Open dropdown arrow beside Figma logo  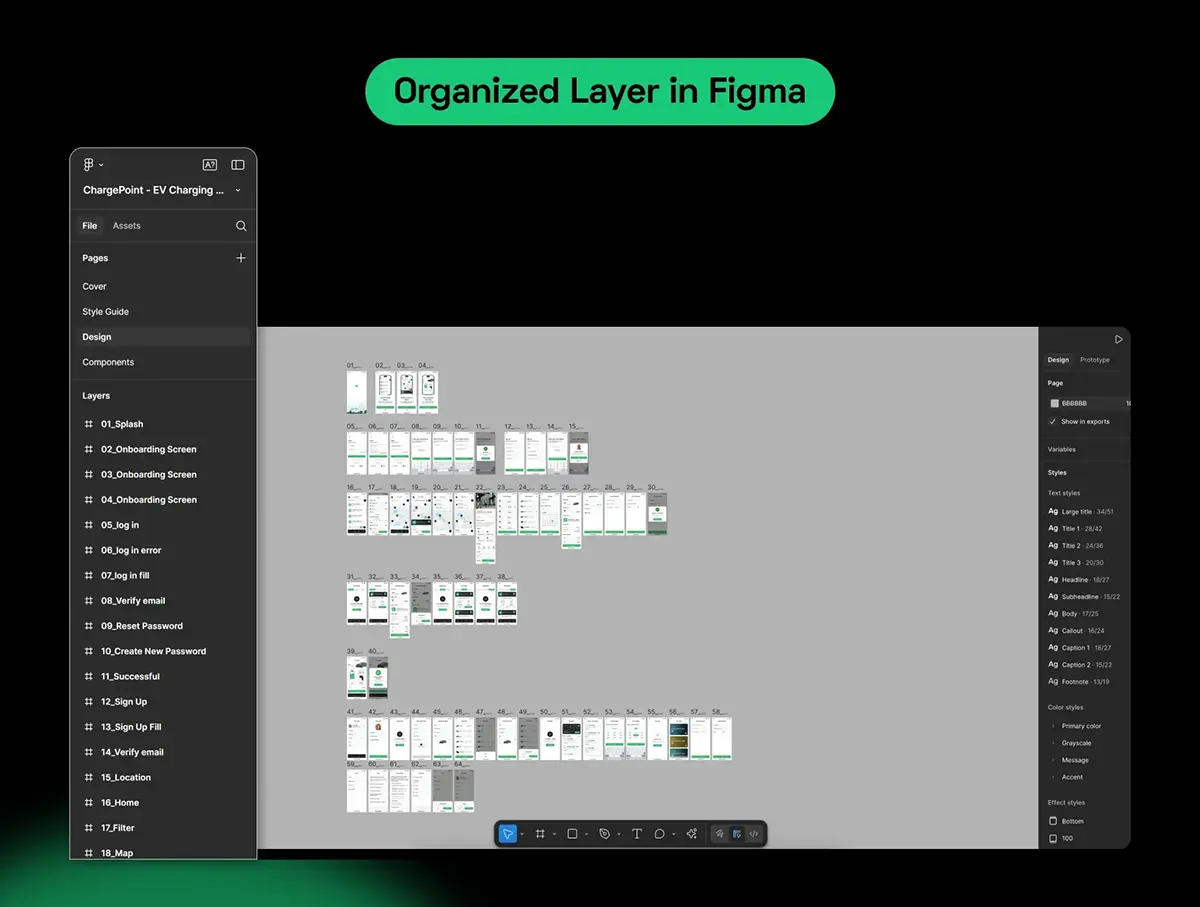point(101,165)
